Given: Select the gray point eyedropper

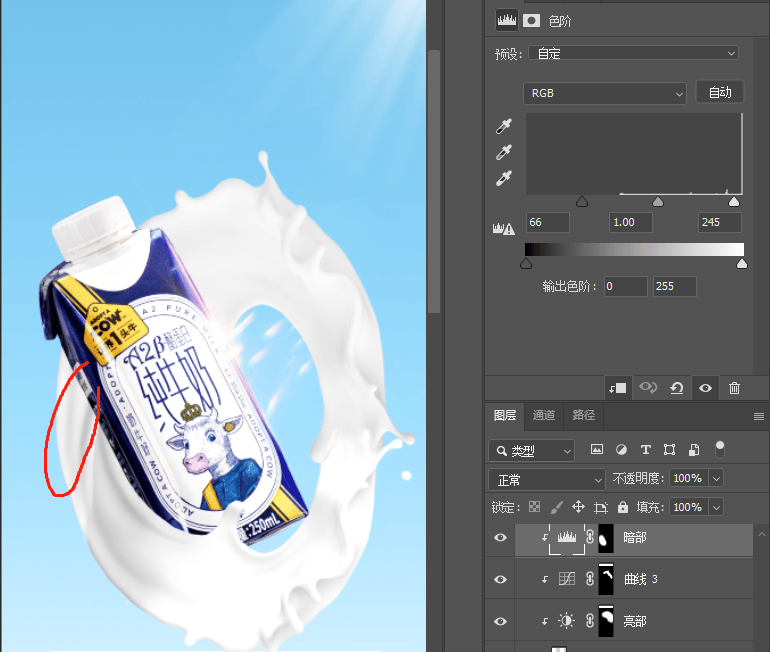Looking at the screenshot, I should 504,152.
